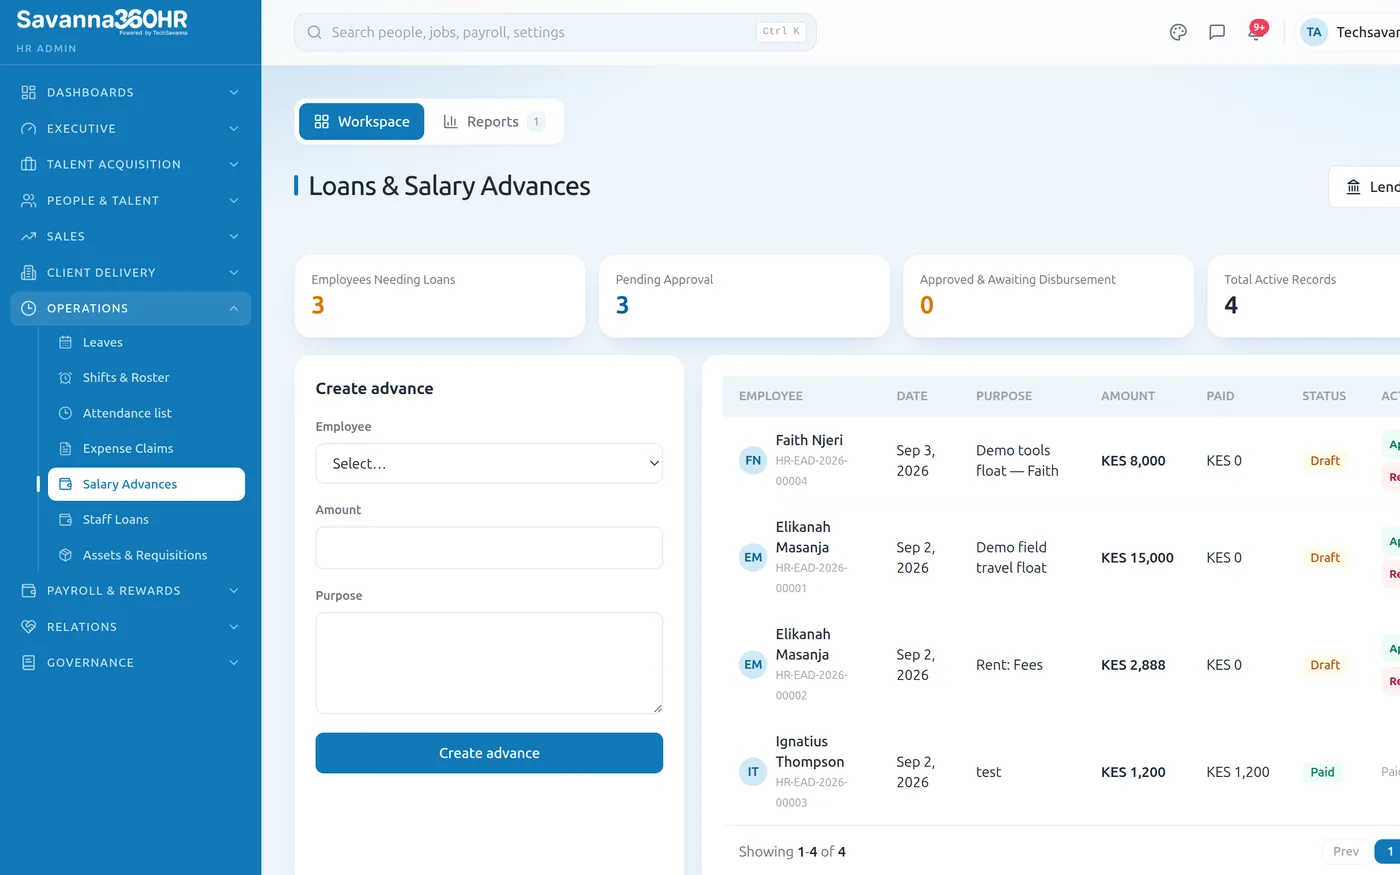Switch to the Reports tab
The image size is (1400, 875).
pos(493,121)
